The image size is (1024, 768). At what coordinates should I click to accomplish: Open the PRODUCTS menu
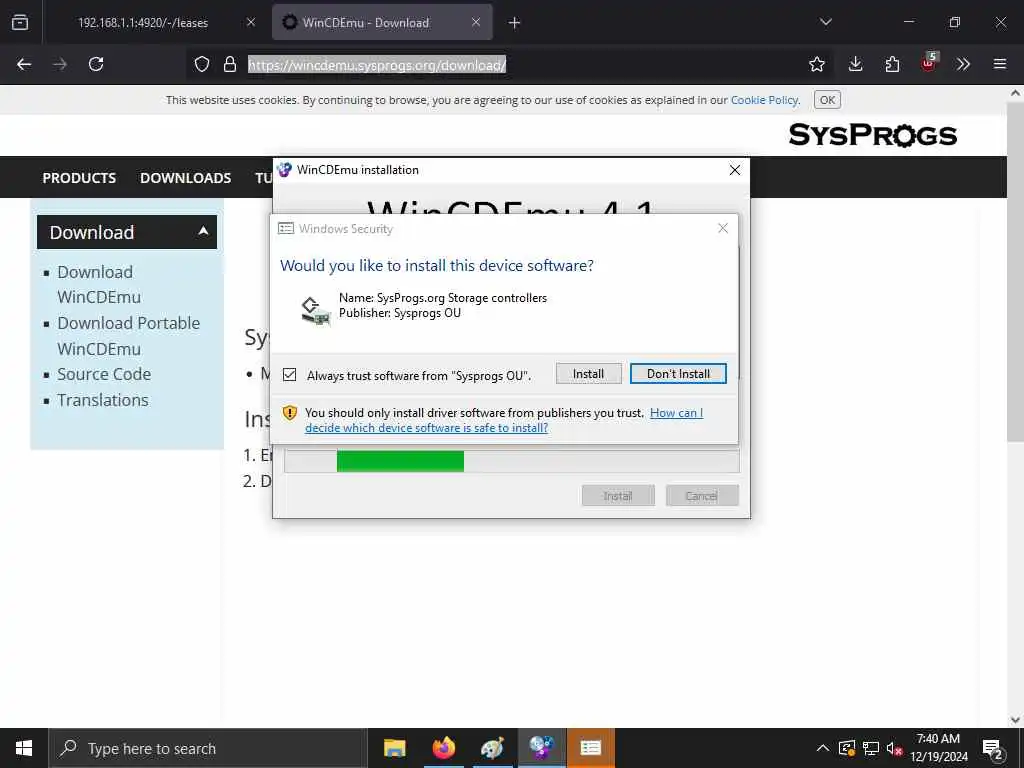pyautogui.click(x=79, y=178)
